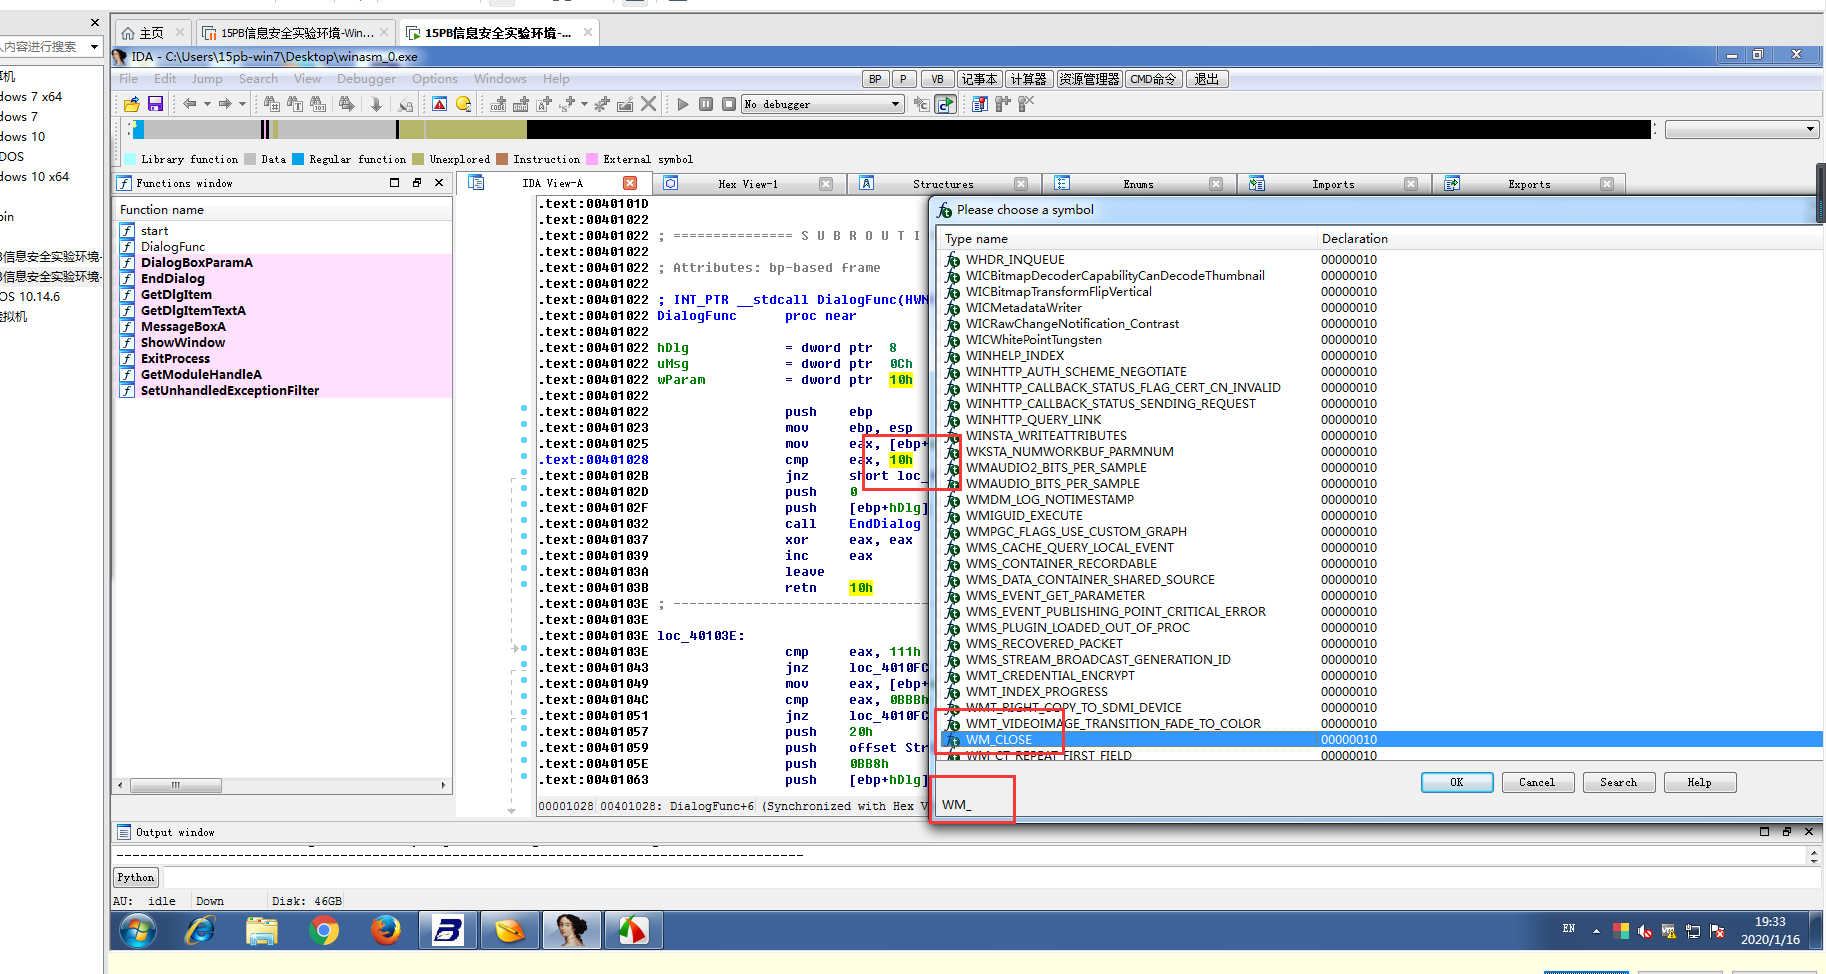Open the Windows Start menu
The width and height of the screenshot is (1826, 974).
point(138,931)
